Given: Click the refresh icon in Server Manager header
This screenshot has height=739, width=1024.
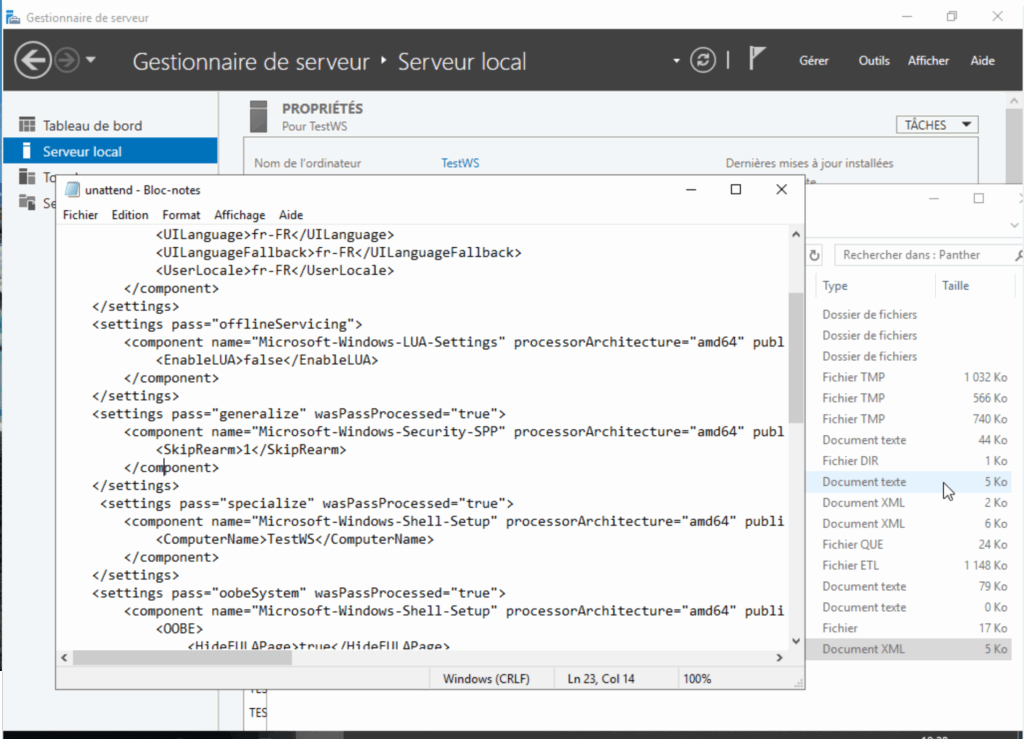Looking at the screenshot, I should point(704,60).
